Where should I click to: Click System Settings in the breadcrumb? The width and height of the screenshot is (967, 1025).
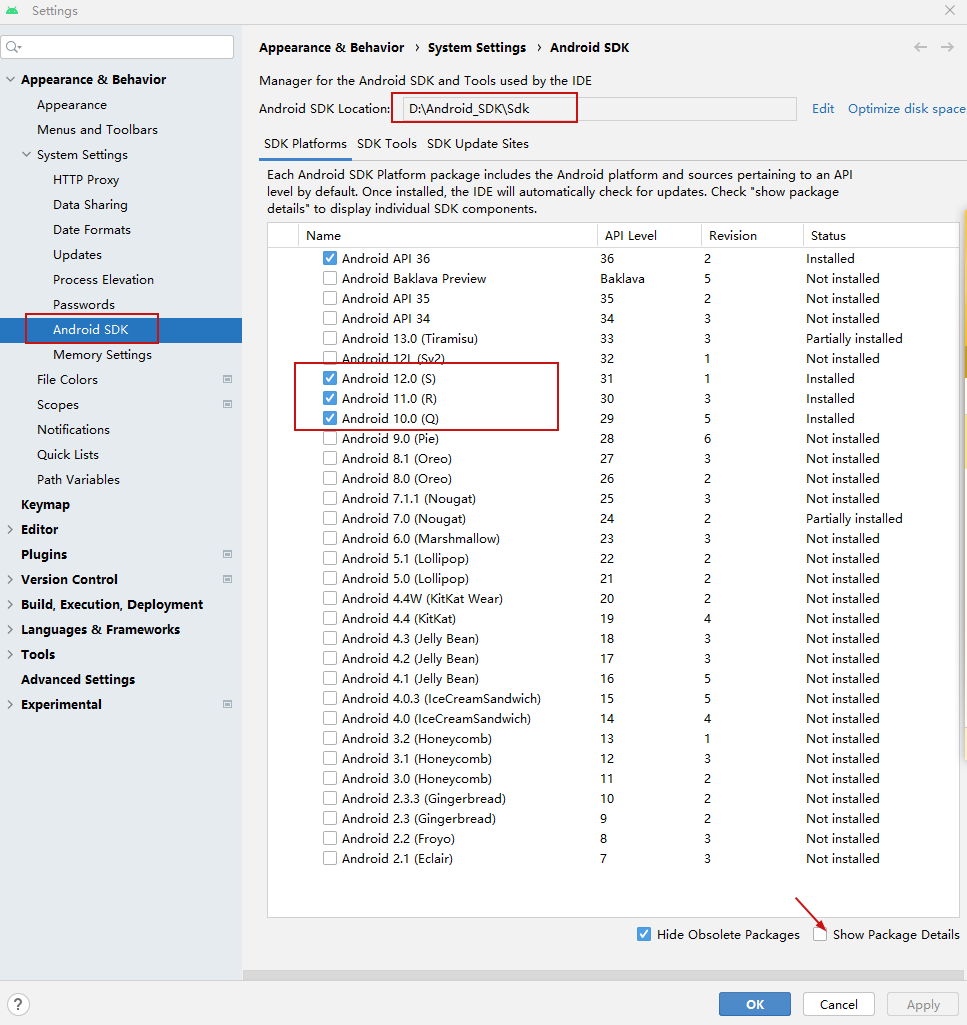pyautogui.click(x=477, y=48)
